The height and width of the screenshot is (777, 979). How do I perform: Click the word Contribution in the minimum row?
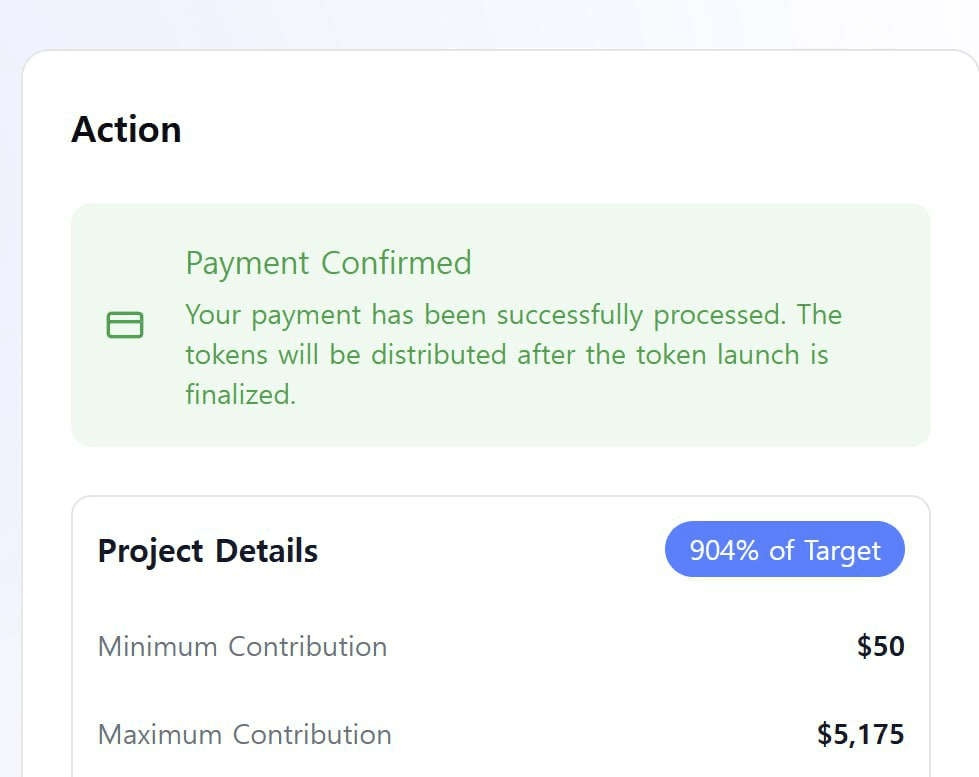tap(308, 646)
